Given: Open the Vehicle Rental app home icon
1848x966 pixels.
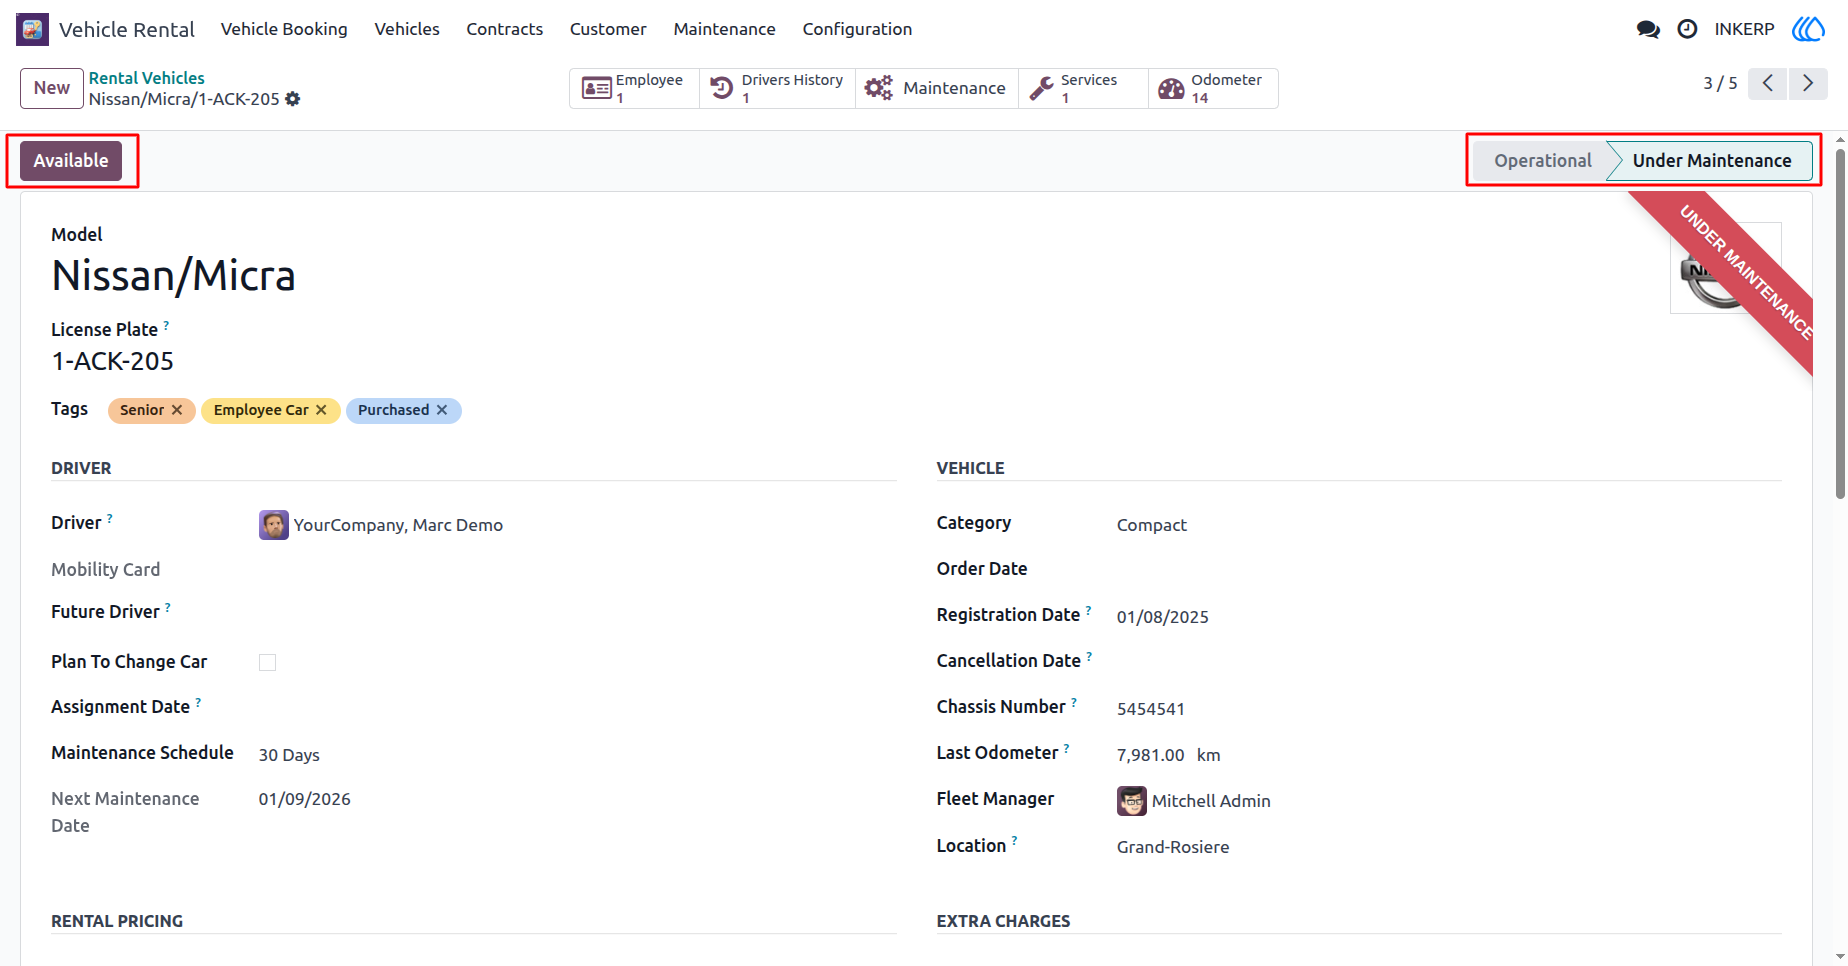Looking at the screenshot, I should [x=32, y=29].
